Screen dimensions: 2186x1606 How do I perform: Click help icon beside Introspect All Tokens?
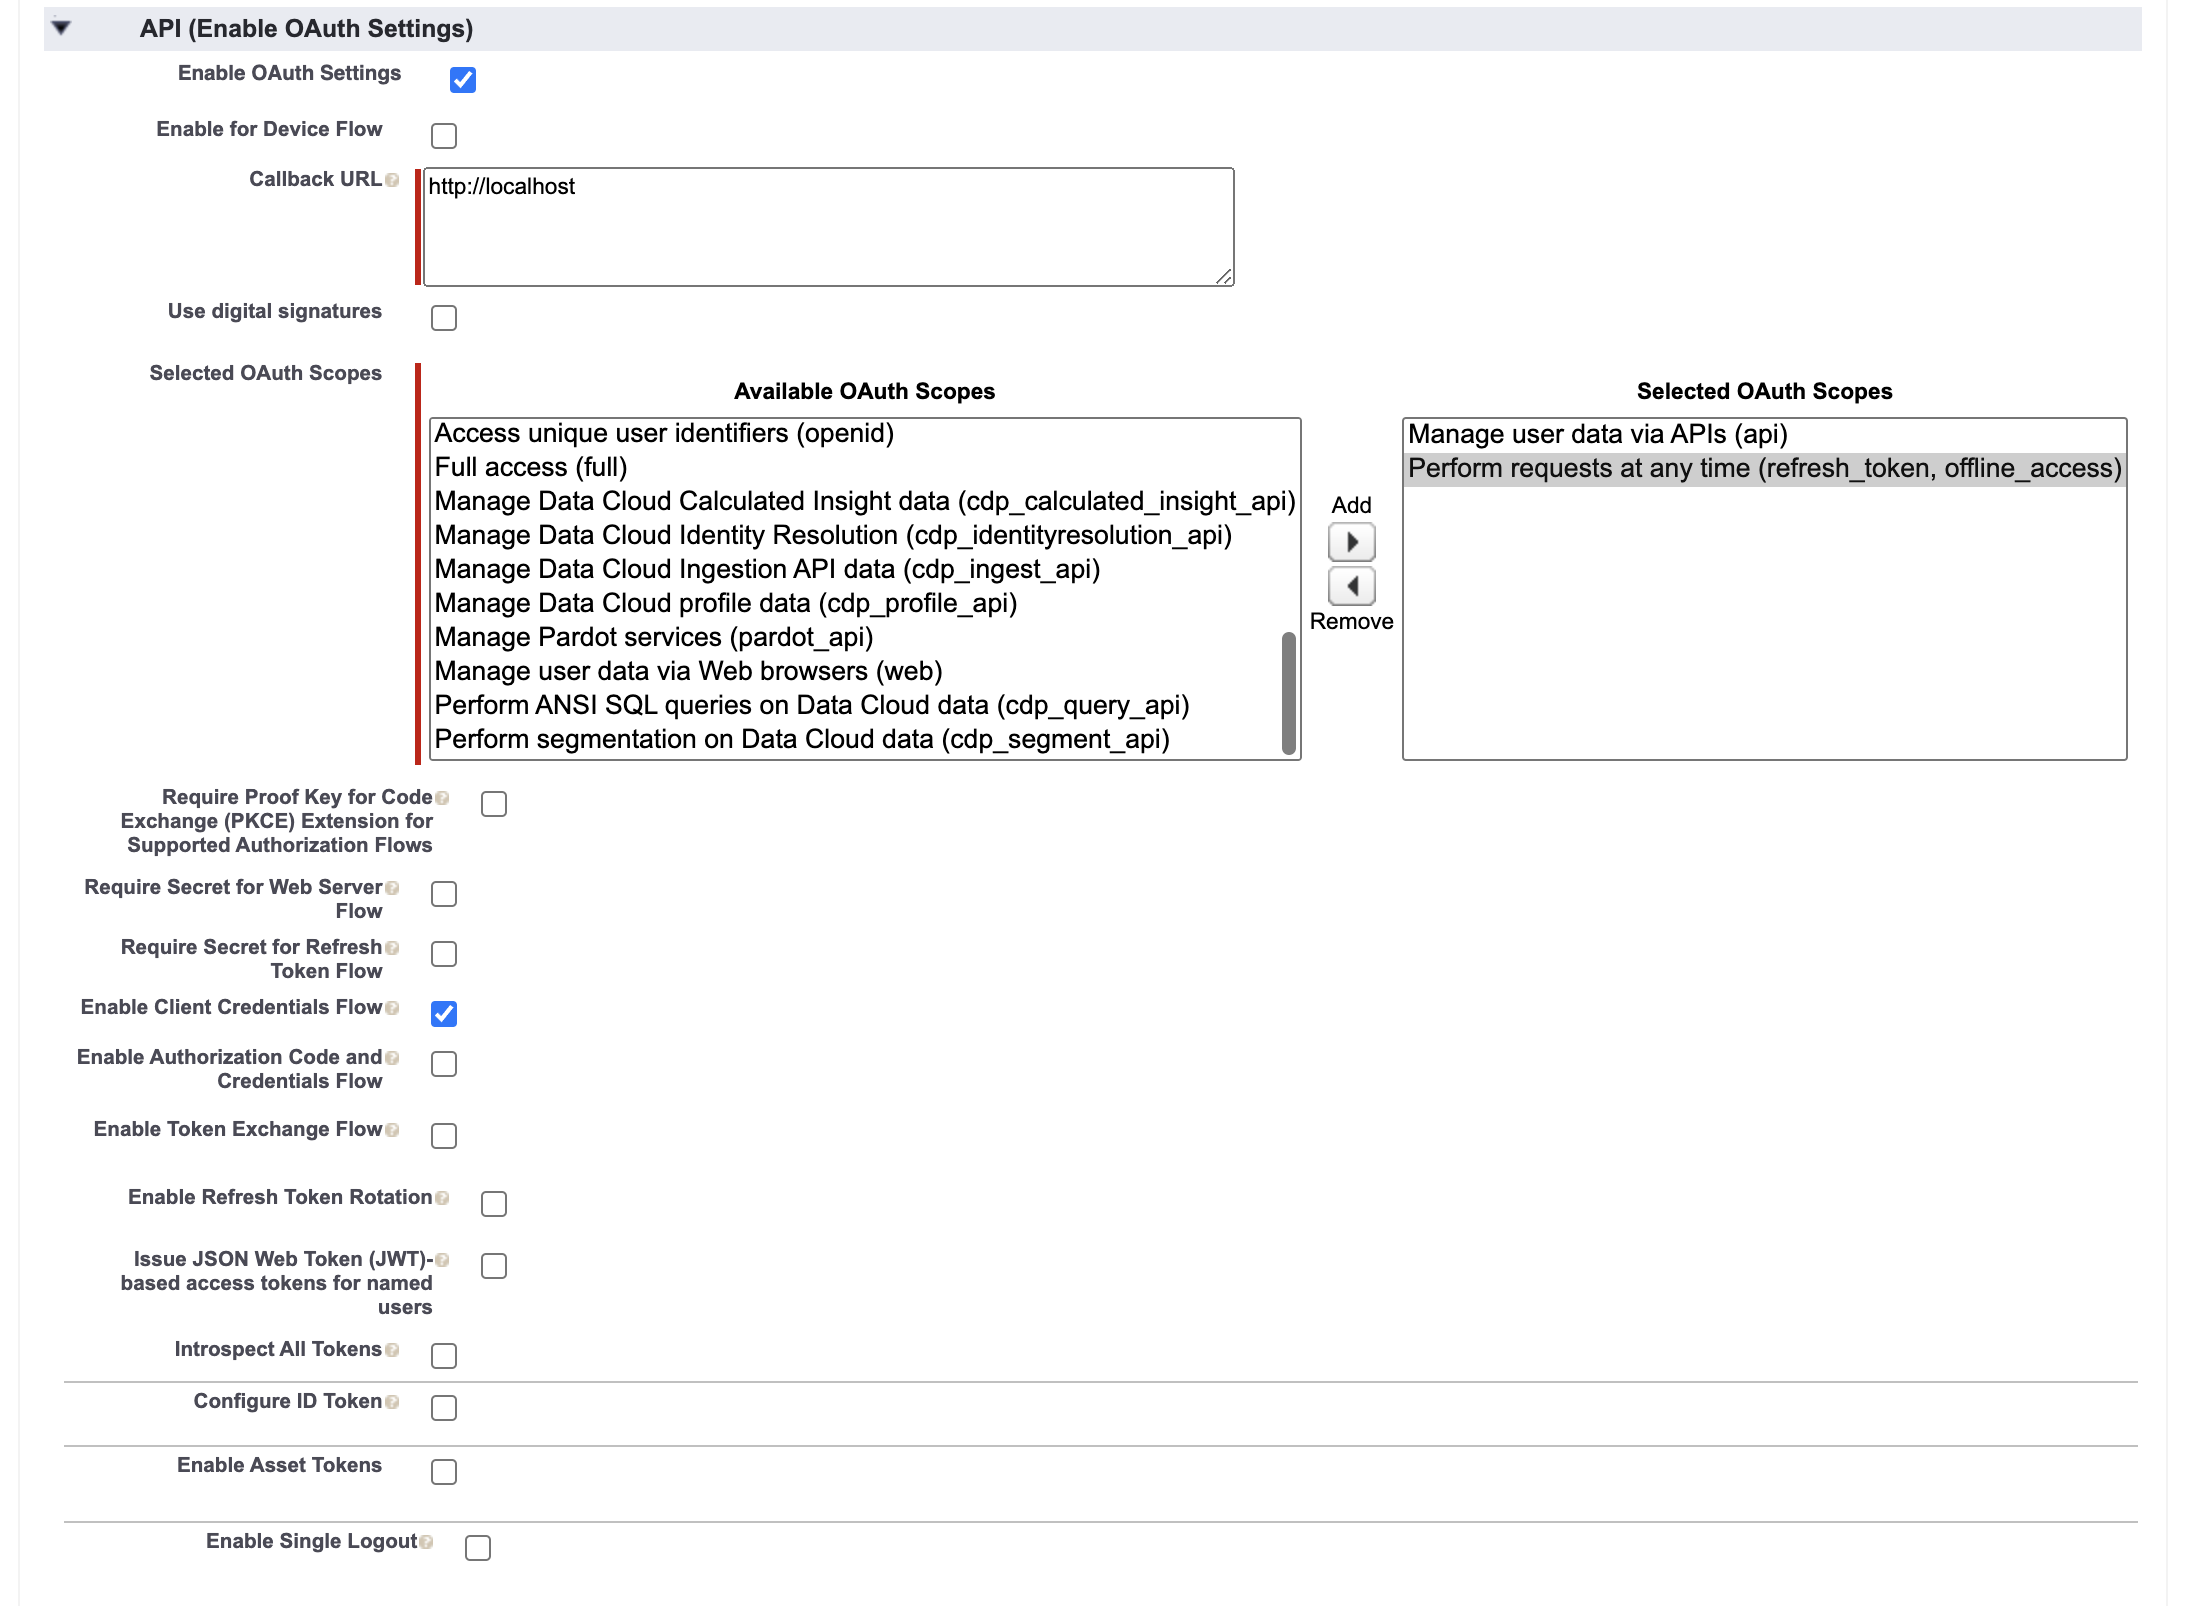tap(392, 1350)
